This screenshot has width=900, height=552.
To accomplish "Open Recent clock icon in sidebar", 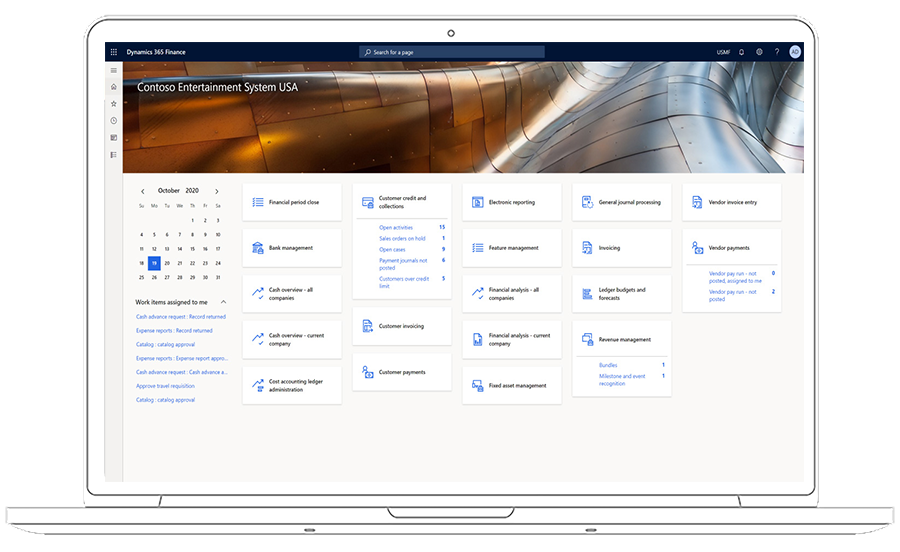I will 114,121.
